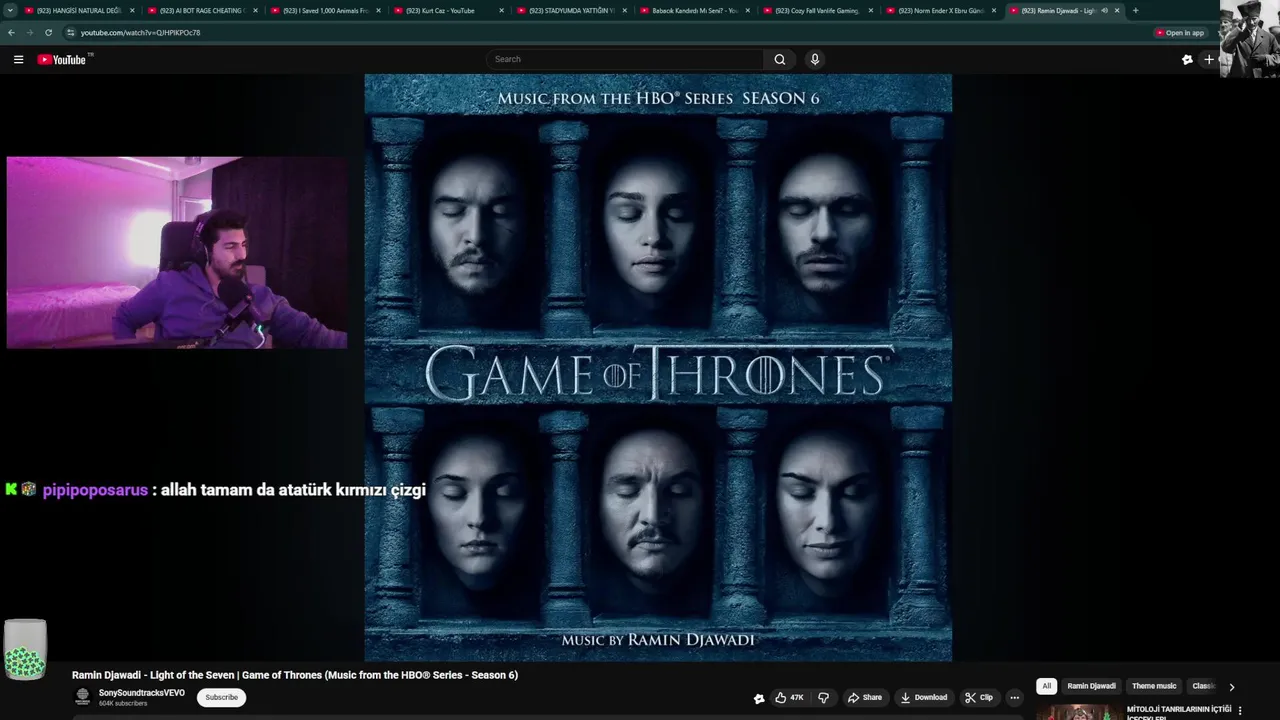Create a Clip of the video
The width and height of the screenshot is (1280, 720).
click(978, 697)
